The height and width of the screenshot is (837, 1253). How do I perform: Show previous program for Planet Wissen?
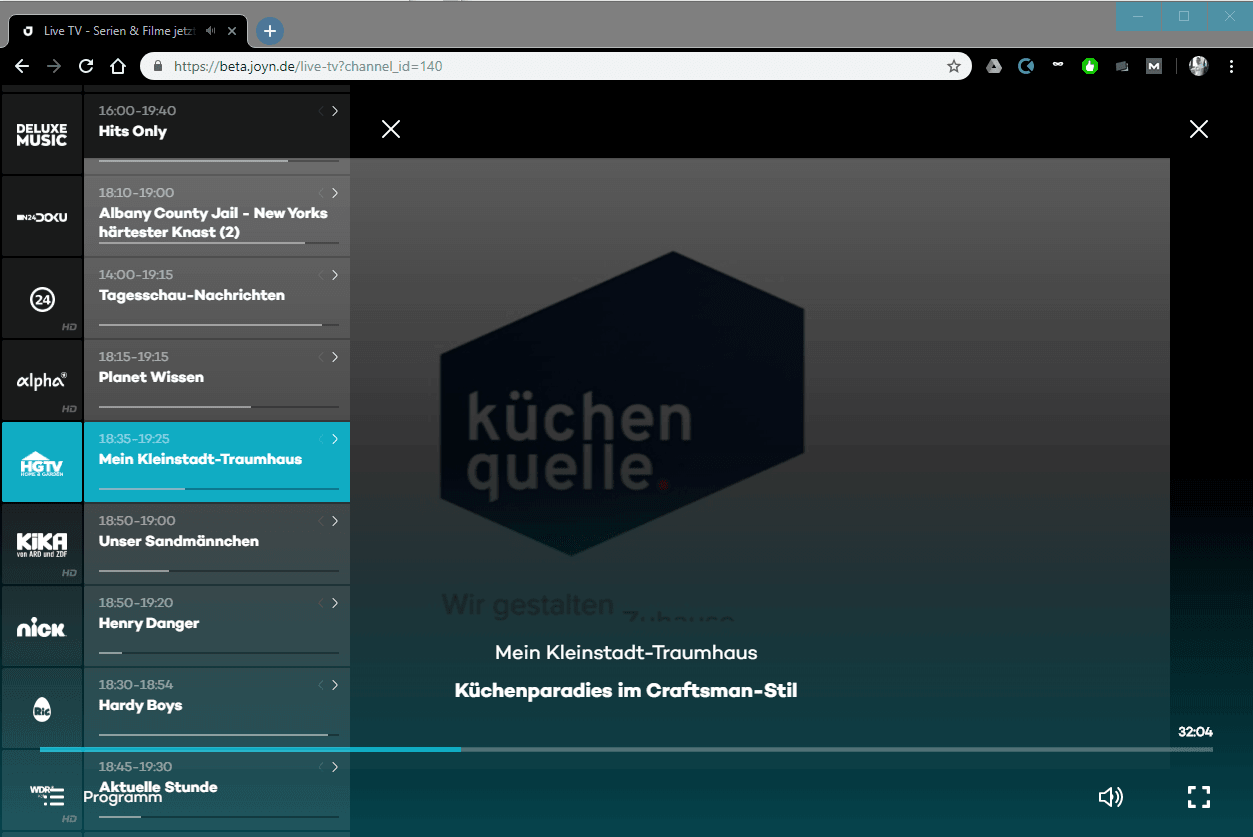(x=321, y=357)
